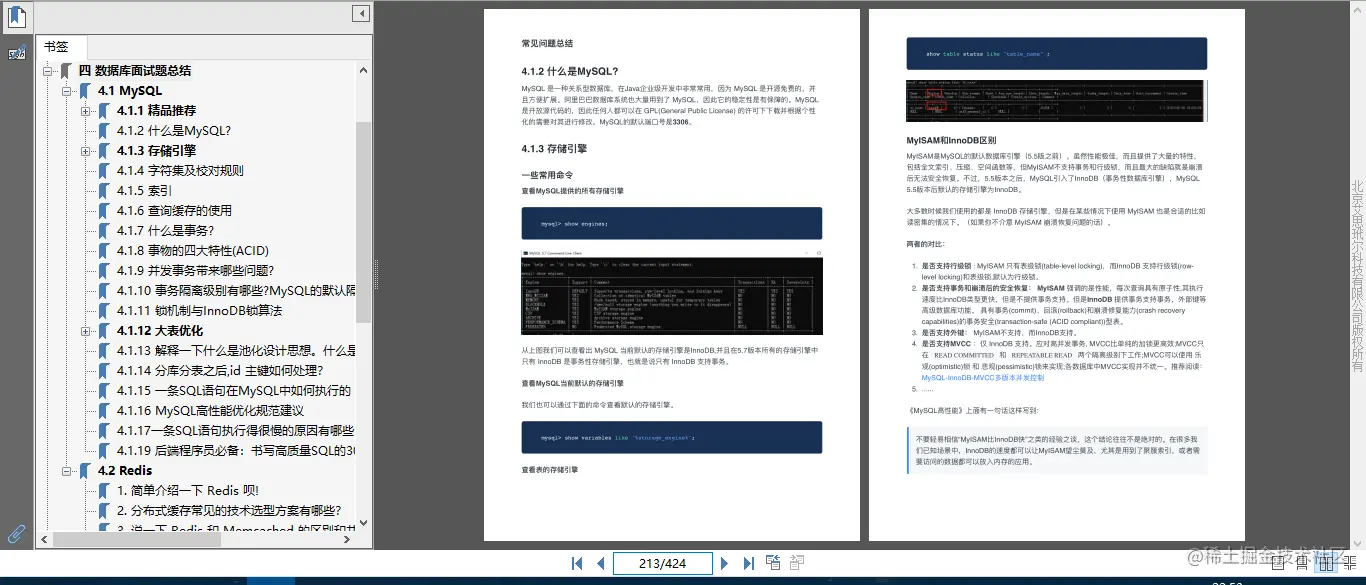This screenshot has width=1366, height=585.
Task: Collapse the navigation panel arrow button
Action: [361, 13]
